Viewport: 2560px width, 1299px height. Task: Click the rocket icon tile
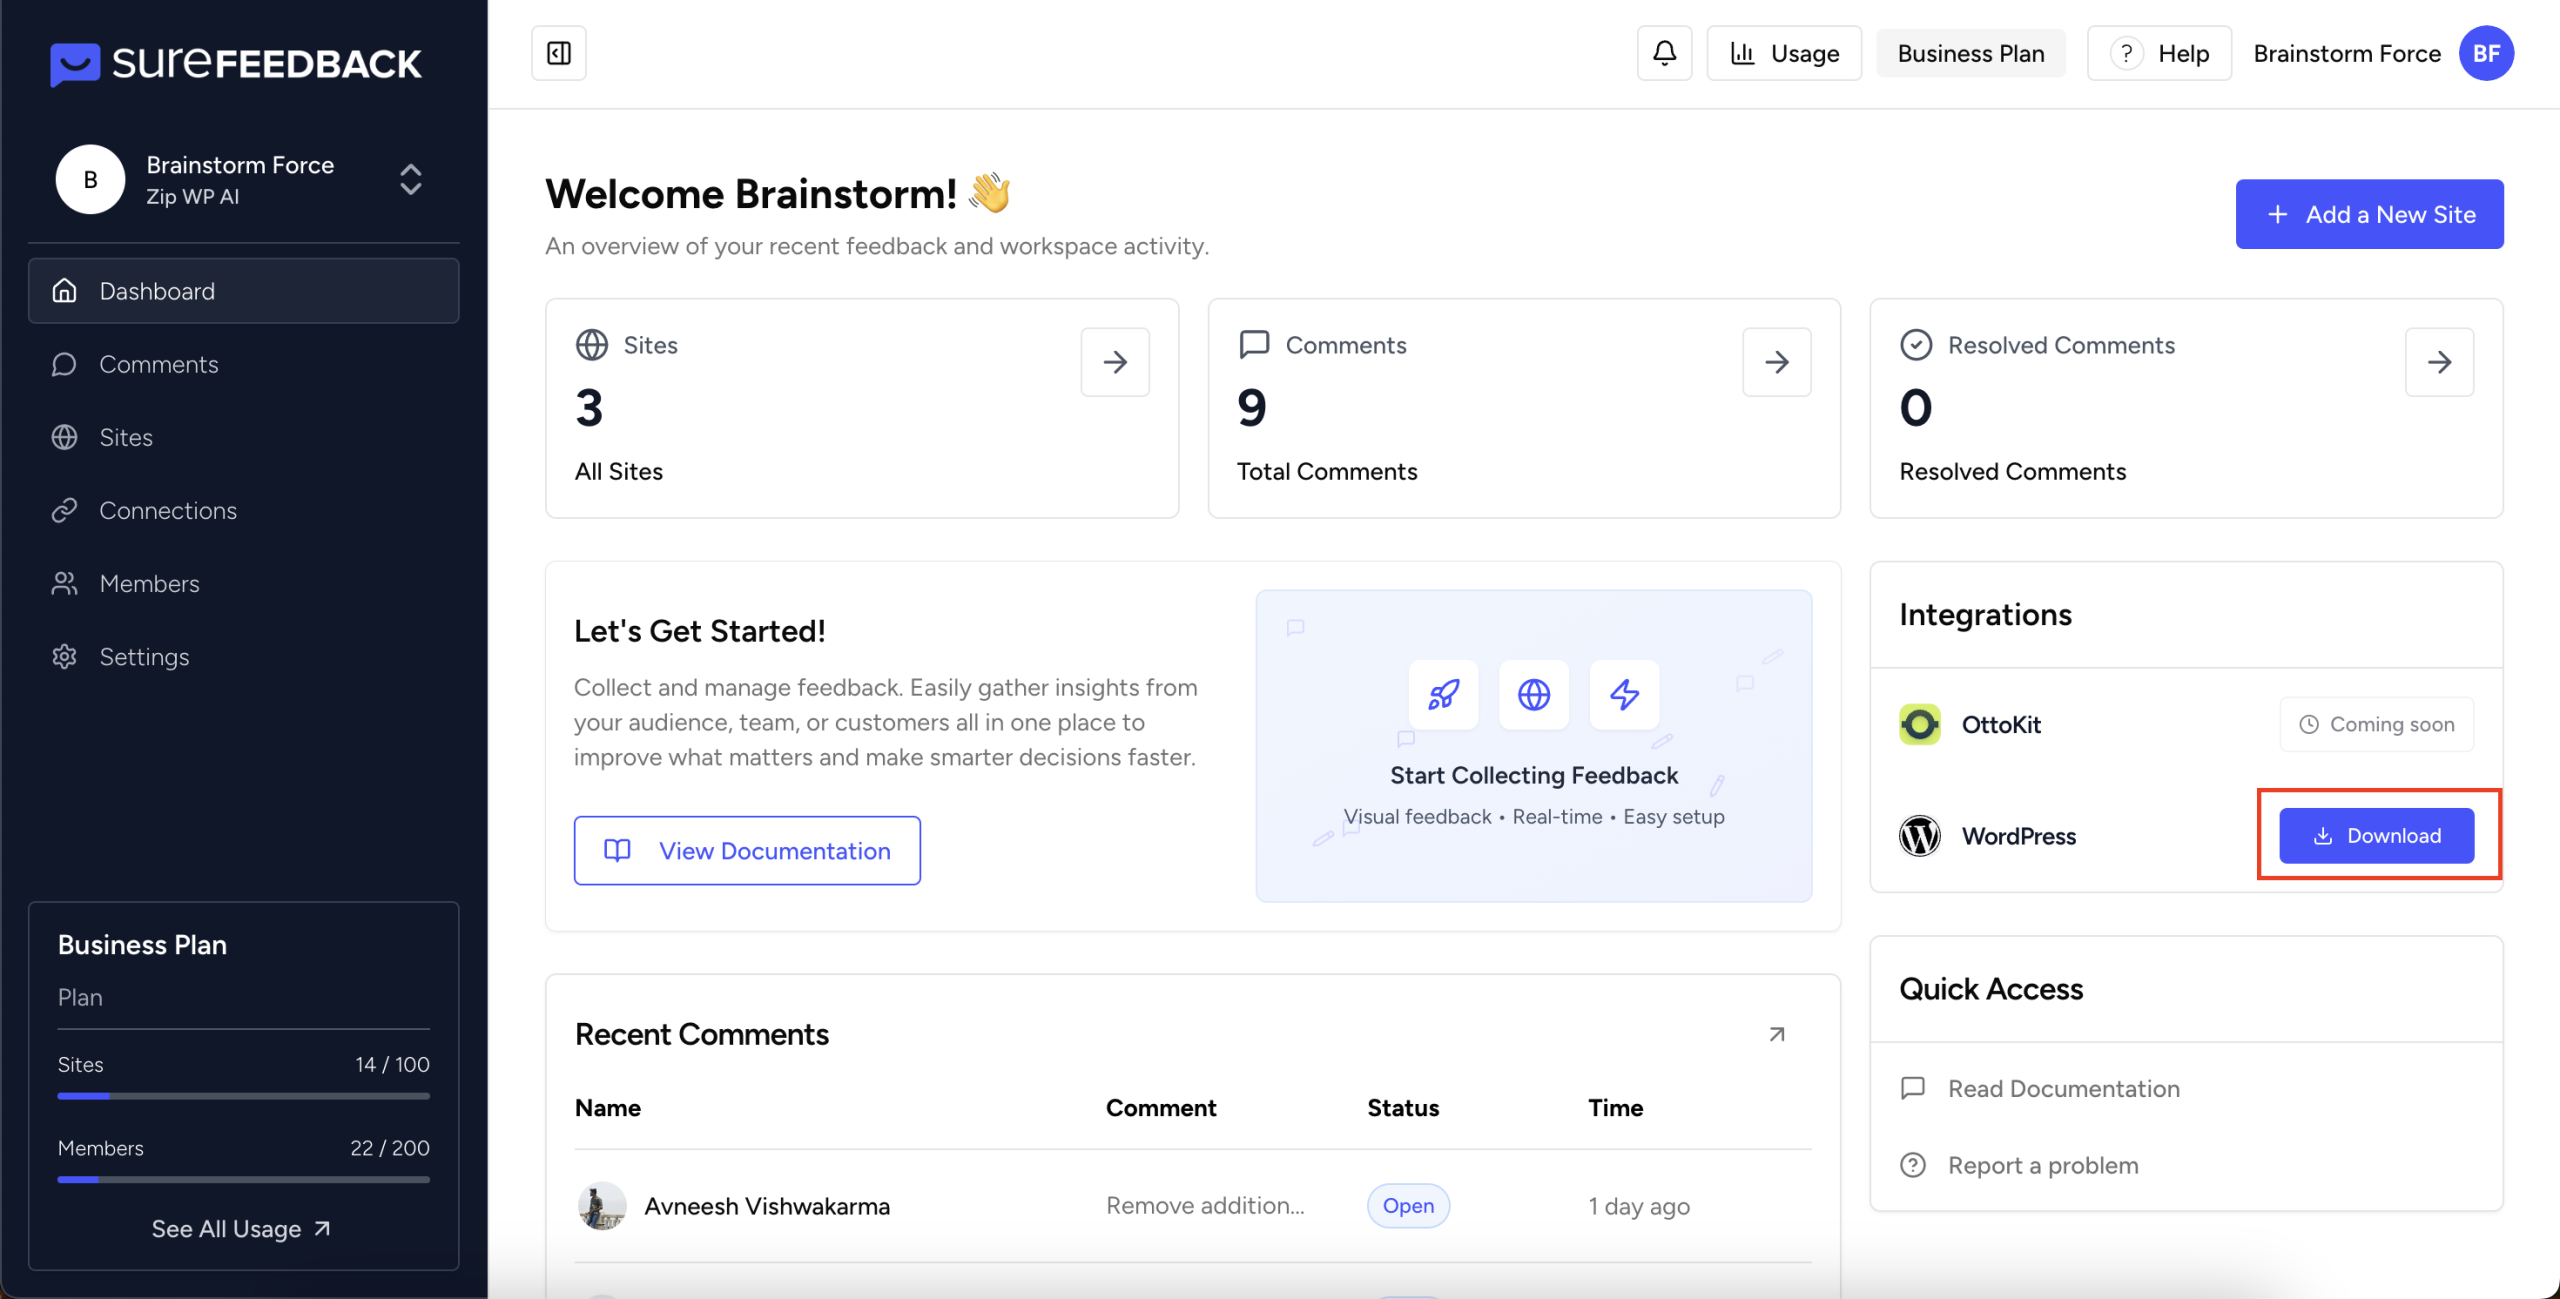coord(1443,694)
